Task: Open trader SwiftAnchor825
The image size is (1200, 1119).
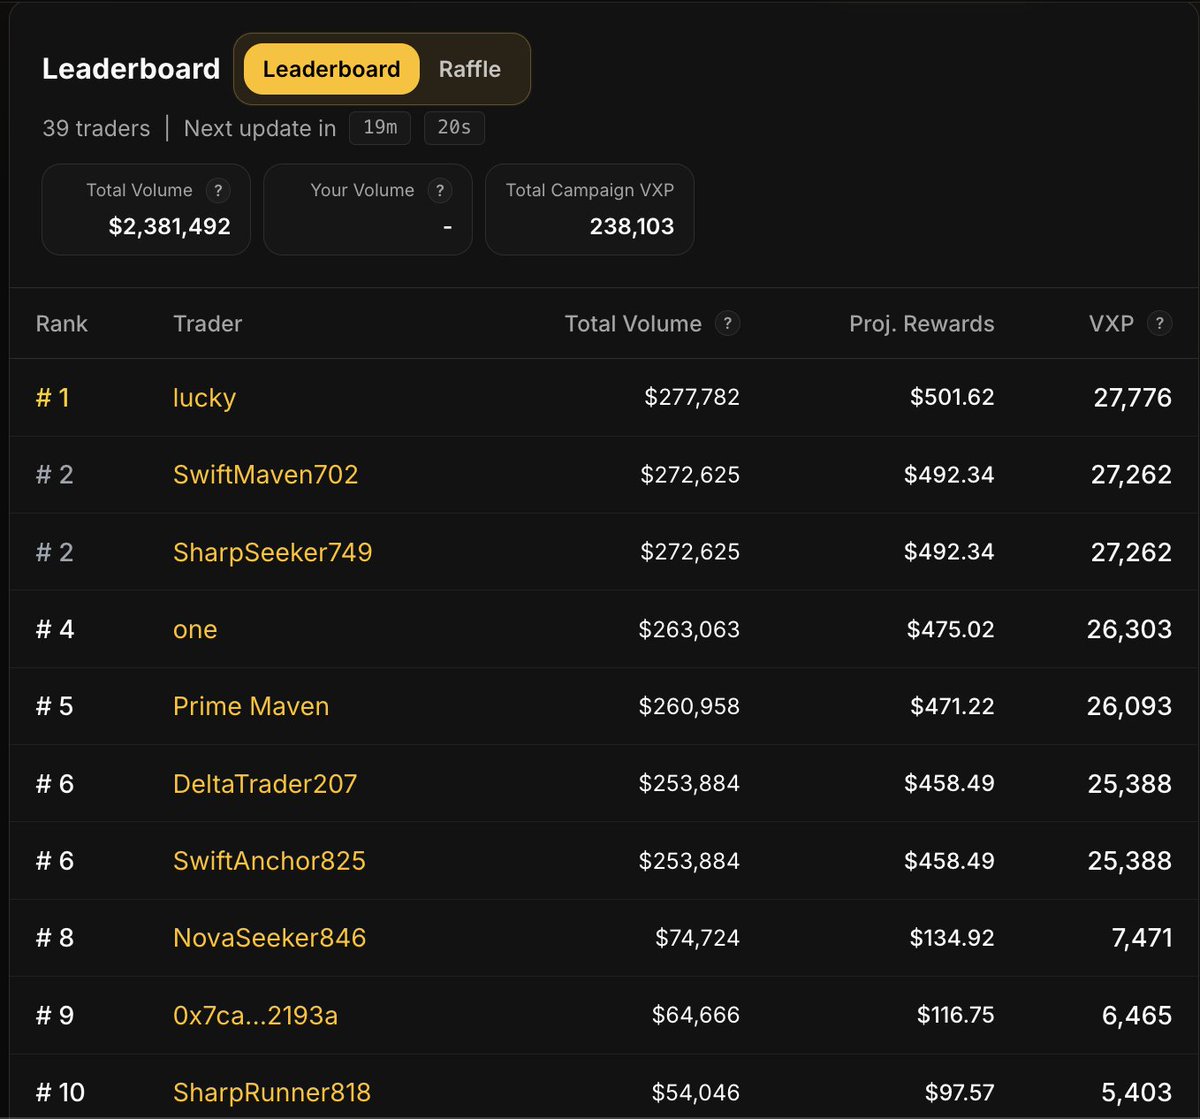Action: pos(269,861)
